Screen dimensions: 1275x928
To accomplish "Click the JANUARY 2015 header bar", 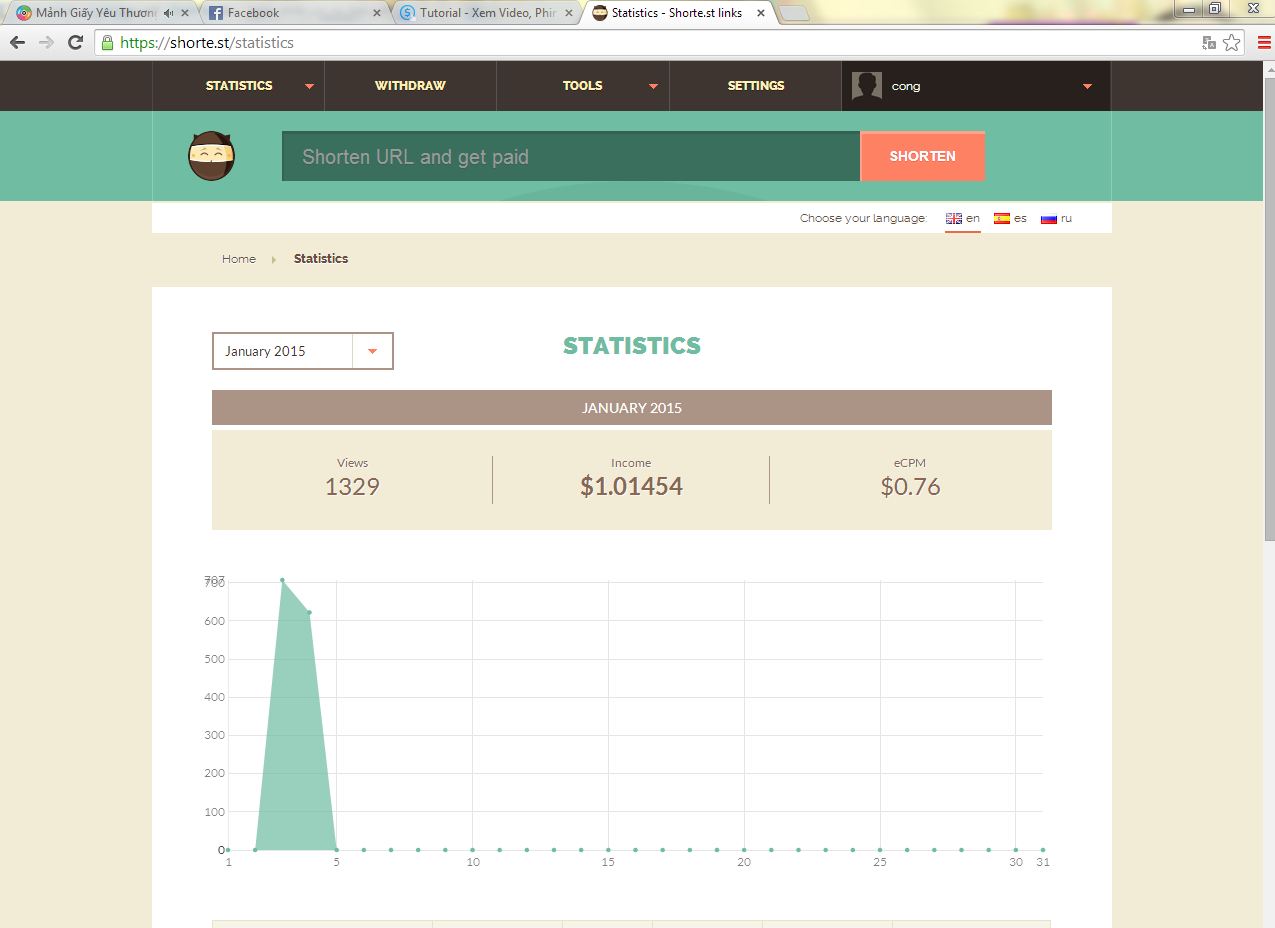I will pos(632,408).
